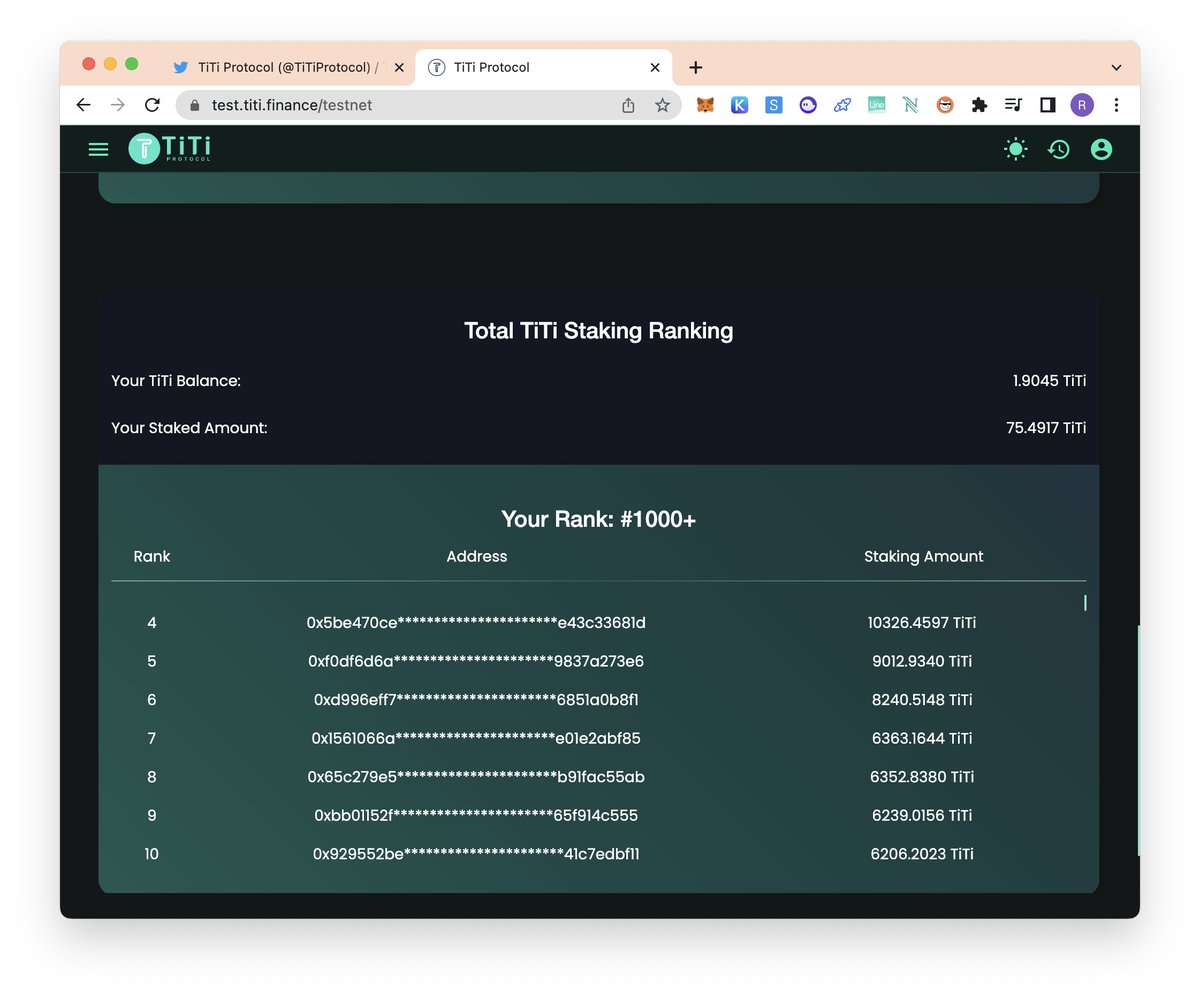Click the Rank column header
1200x998 pixels.
coord(152,556)
